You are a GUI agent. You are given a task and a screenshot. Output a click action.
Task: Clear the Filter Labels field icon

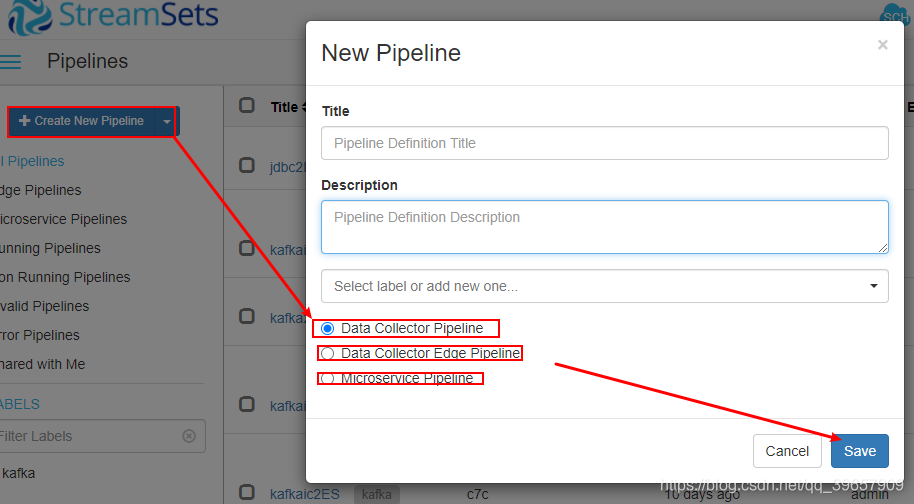click(x=189, y=436)
